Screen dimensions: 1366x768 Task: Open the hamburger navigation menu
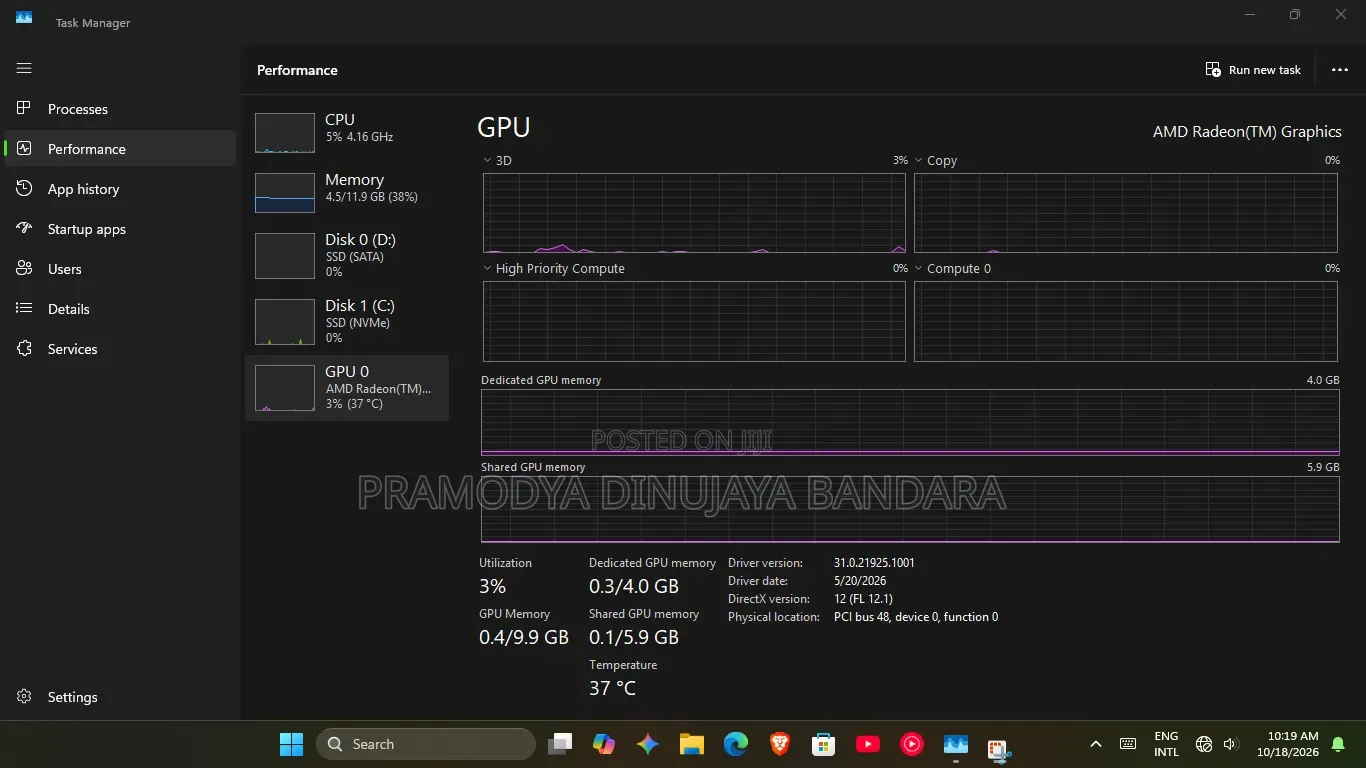[x=24, y=68]
